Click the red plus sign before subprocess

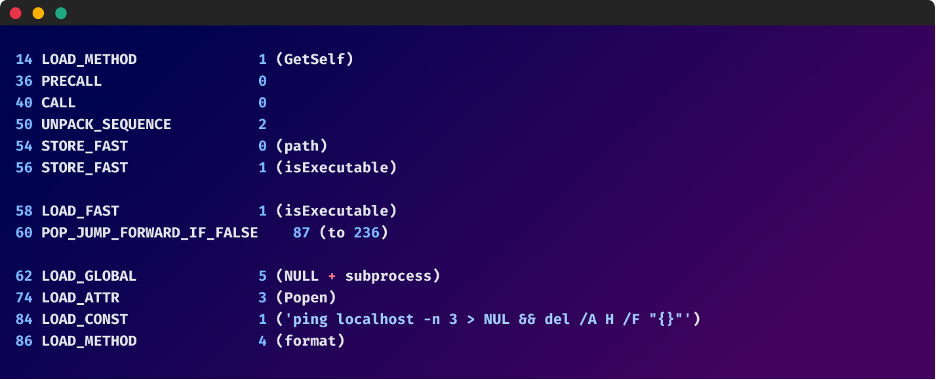332,276
